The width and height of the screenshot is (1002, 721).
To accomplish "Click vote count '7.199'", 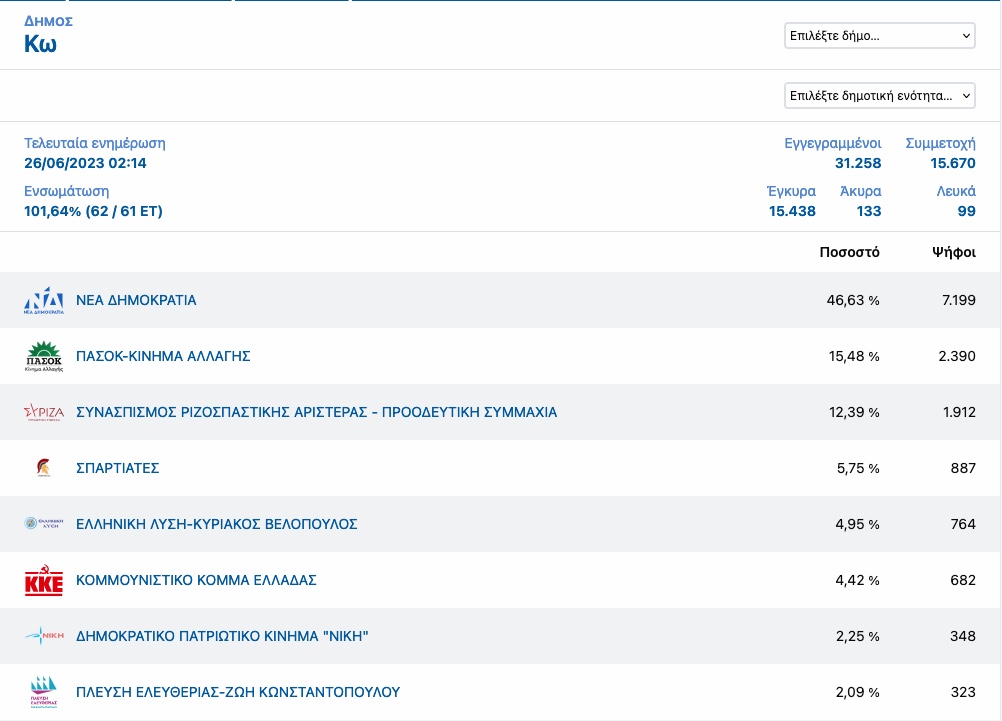I will [959, 300].
